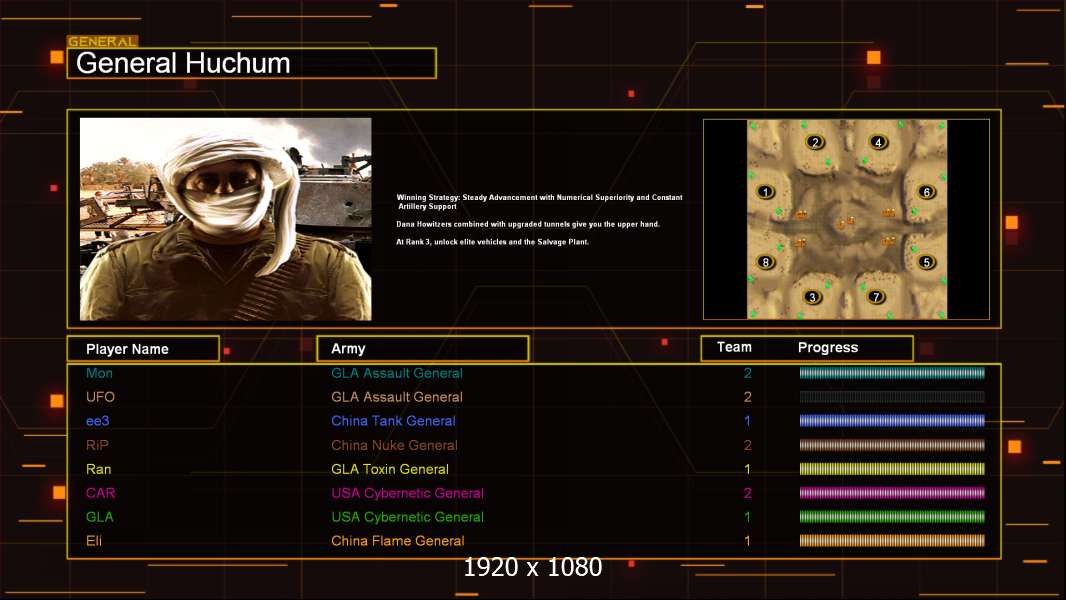The height and width of the screenshot is (600, 1066).
Task: Click the Army column header
Action: pos(422,349)
